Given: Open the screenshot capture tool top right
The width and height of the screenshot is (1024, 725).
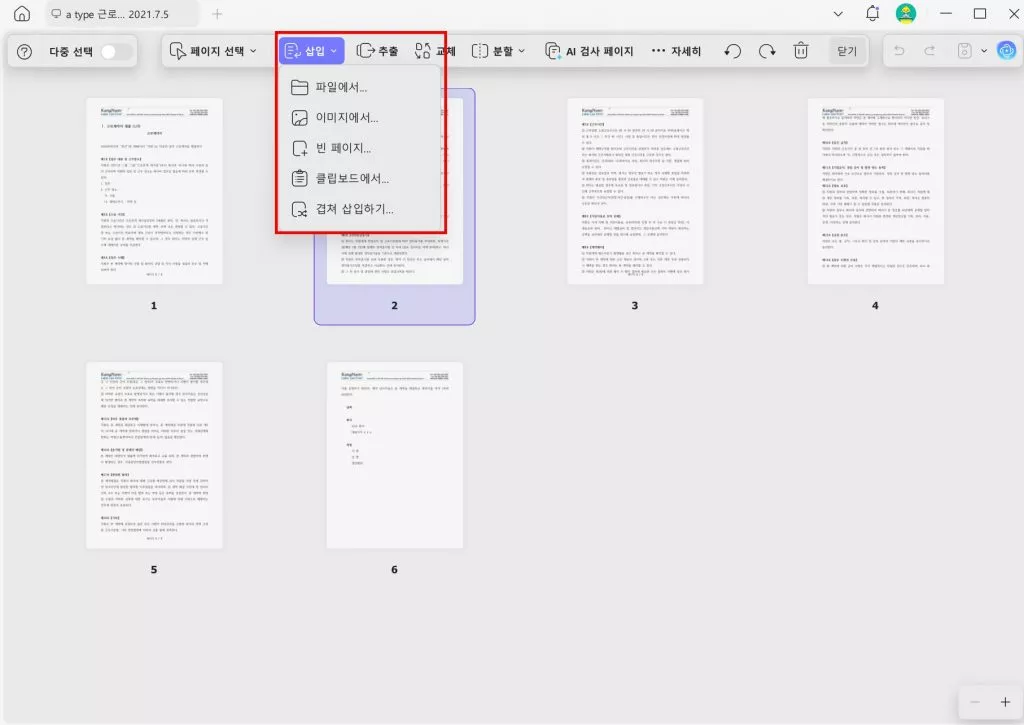Looking at the screenshot, I should (963, 50).
